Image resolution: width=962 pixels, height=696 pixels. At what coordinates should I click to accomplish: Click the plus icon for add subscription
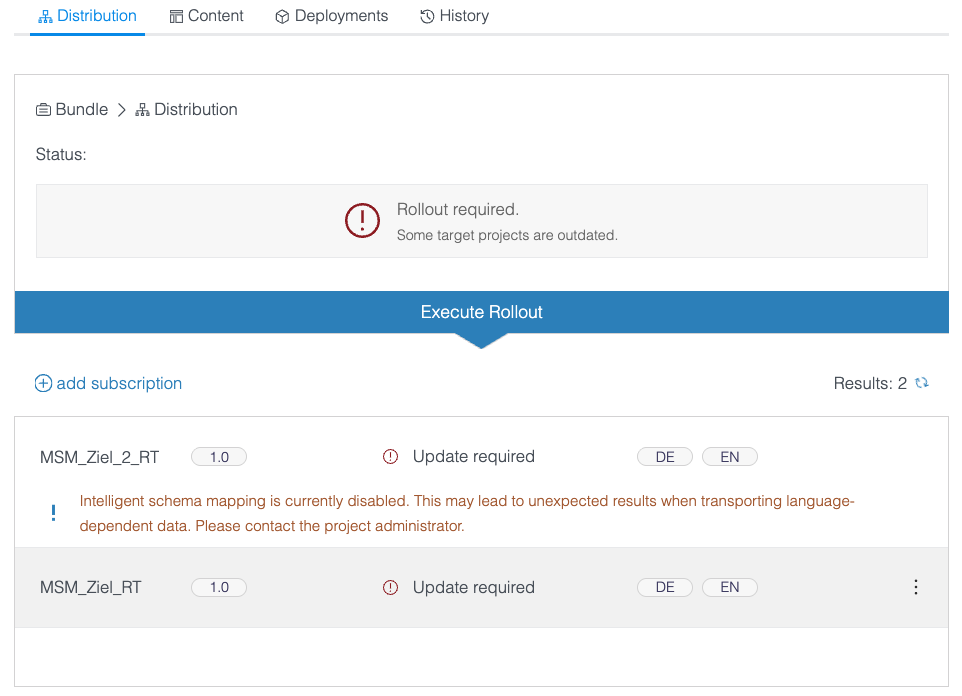click(43, 384)
